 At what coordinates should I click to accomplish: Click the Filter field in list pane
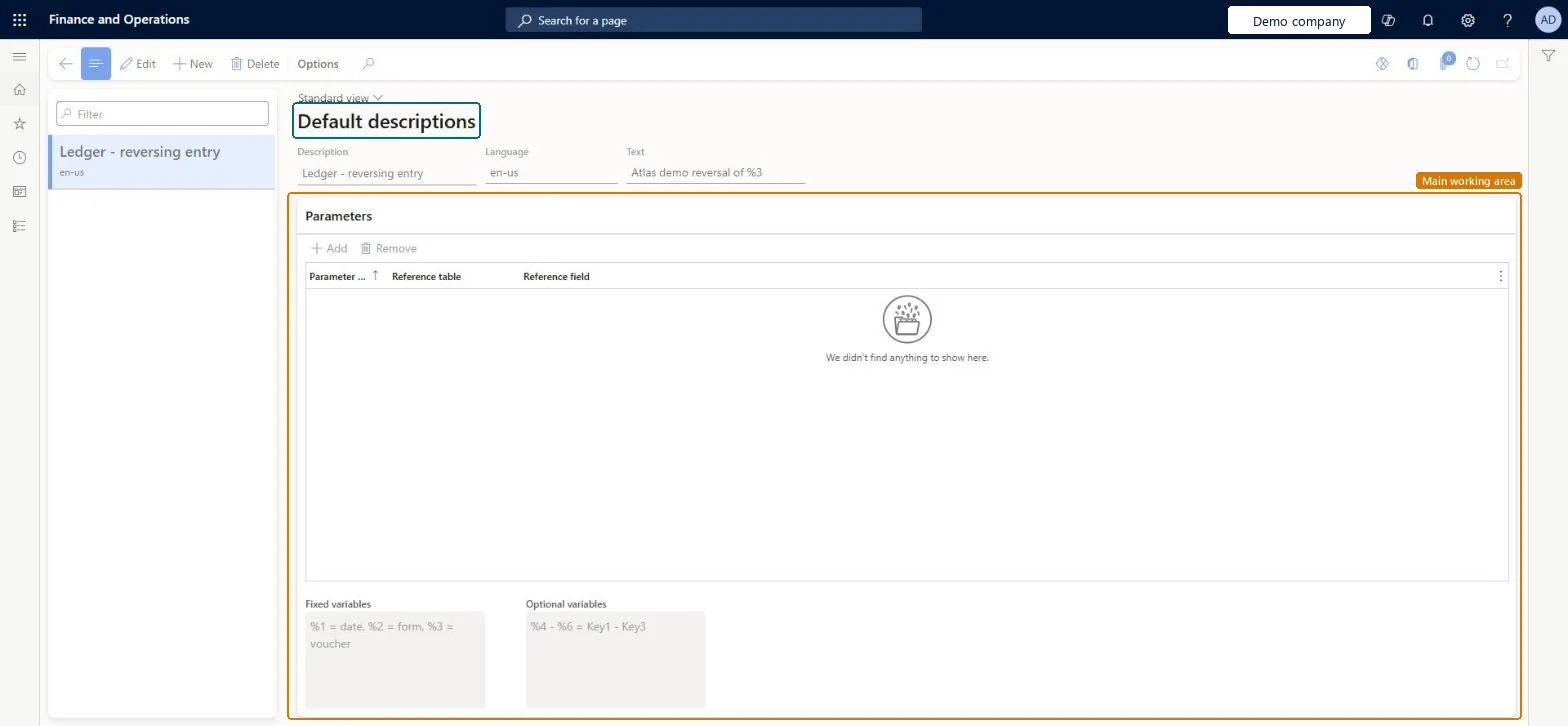tap(162, 114)
